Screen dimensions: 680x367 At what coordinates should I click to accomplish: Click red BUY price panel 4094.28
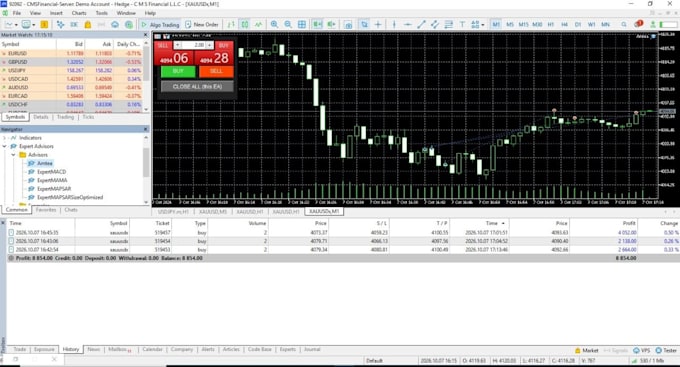[x=214, y=58]
